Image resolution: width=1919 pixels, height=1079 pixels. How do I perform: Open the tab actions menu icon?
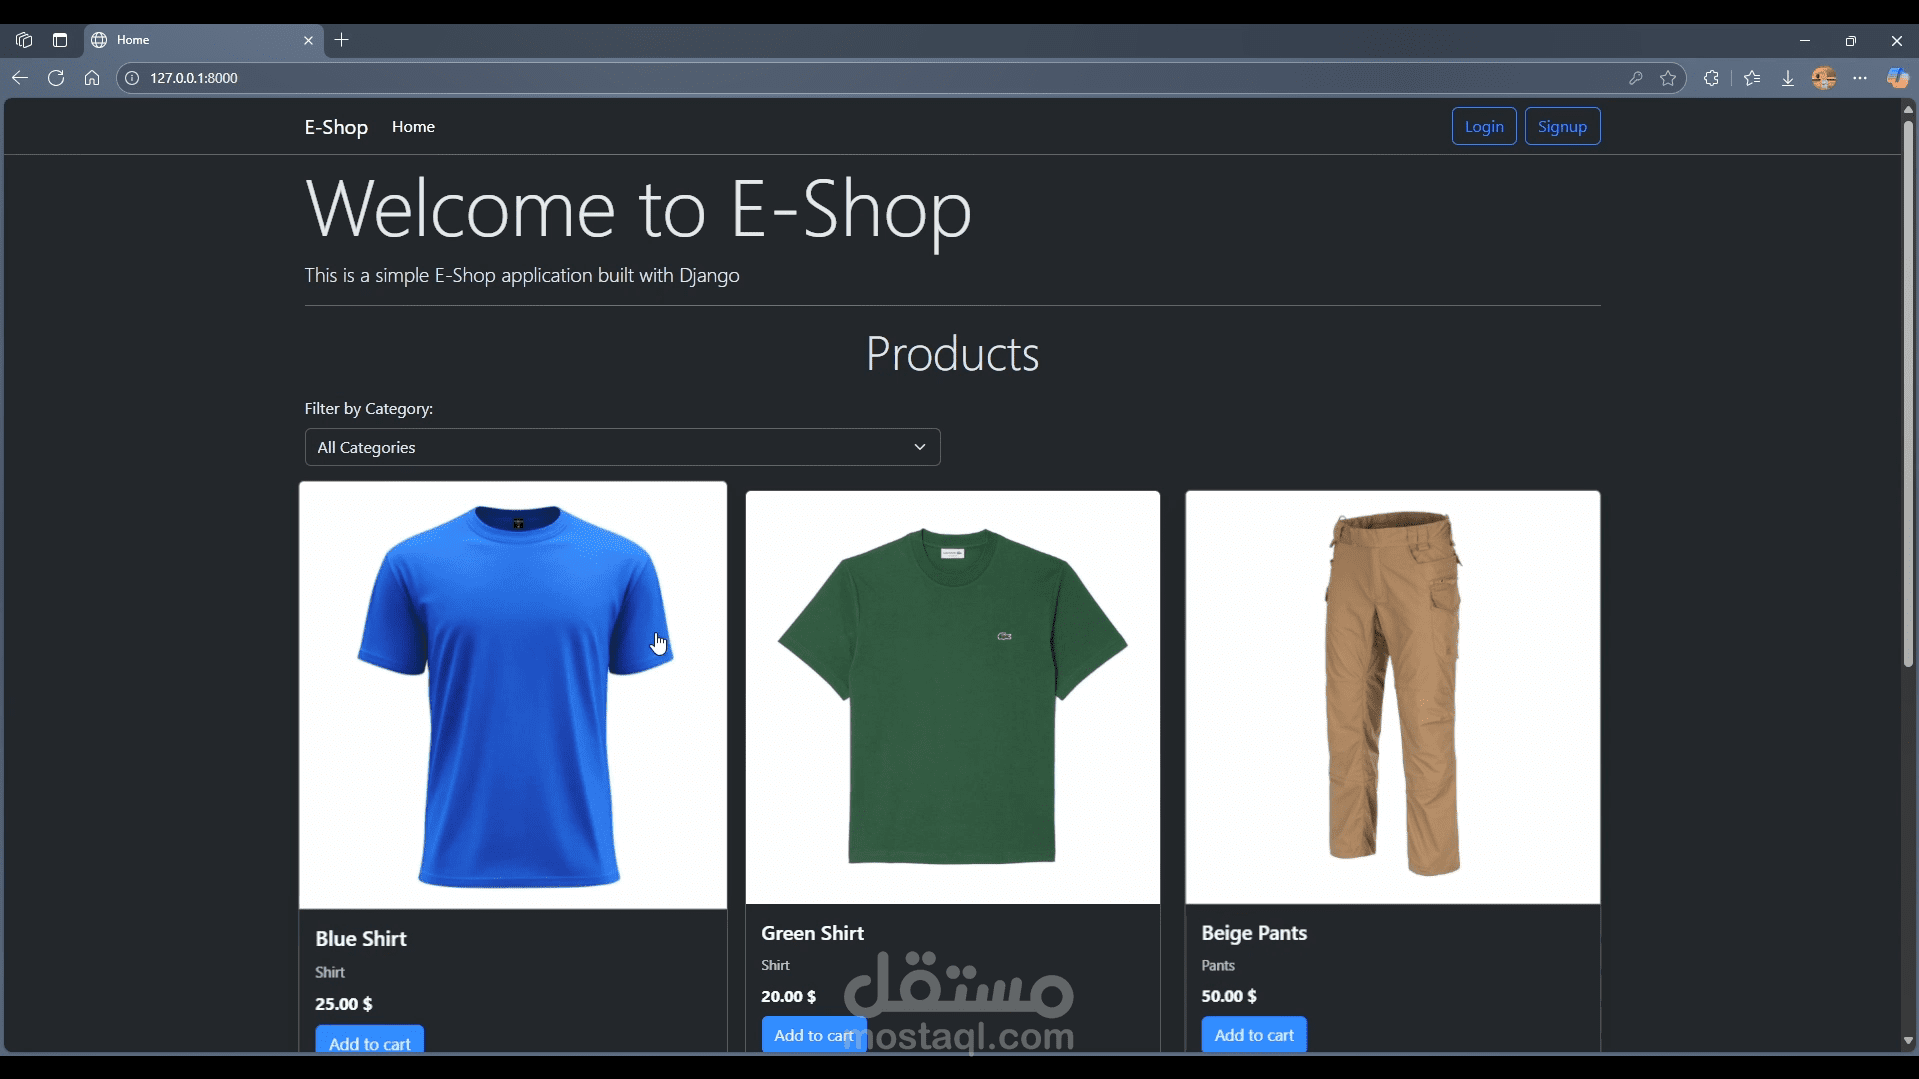pyautogui.click(x=60, y=40)
